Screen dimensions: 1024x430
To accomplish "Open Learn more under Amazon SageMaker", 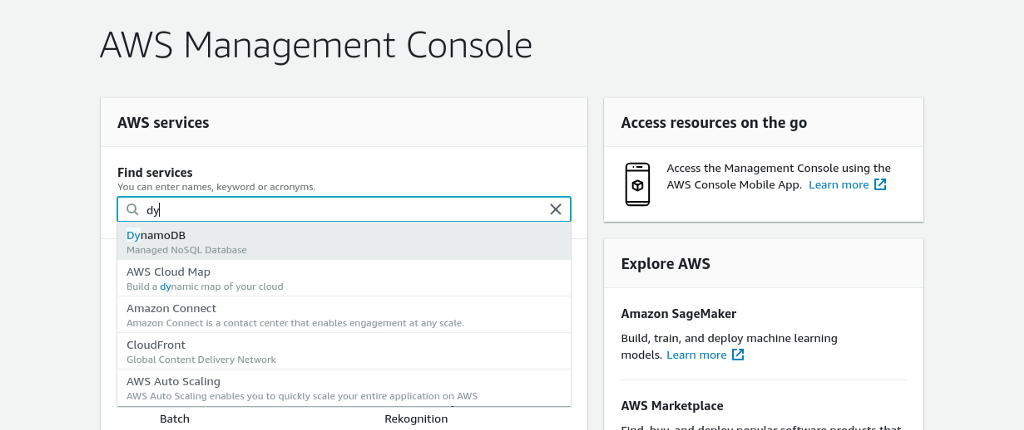I will [696, 355].
